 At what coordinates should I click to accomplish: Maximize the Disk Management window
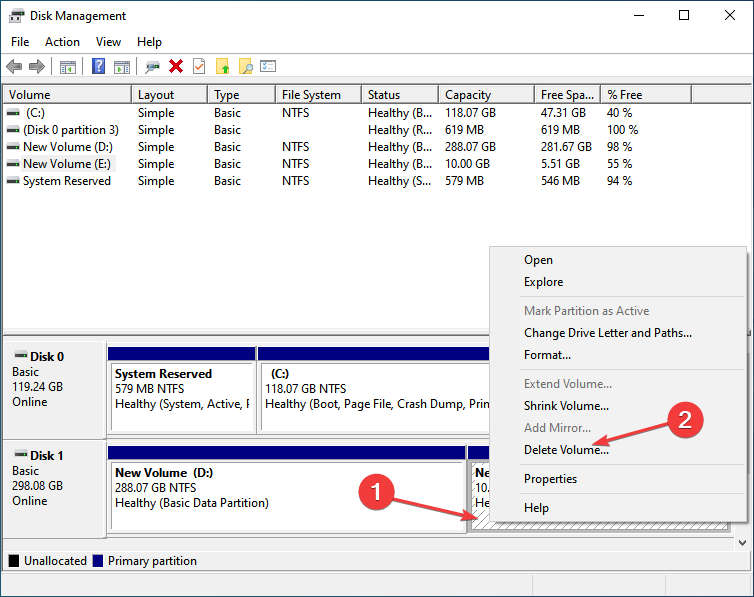point(684,15)
